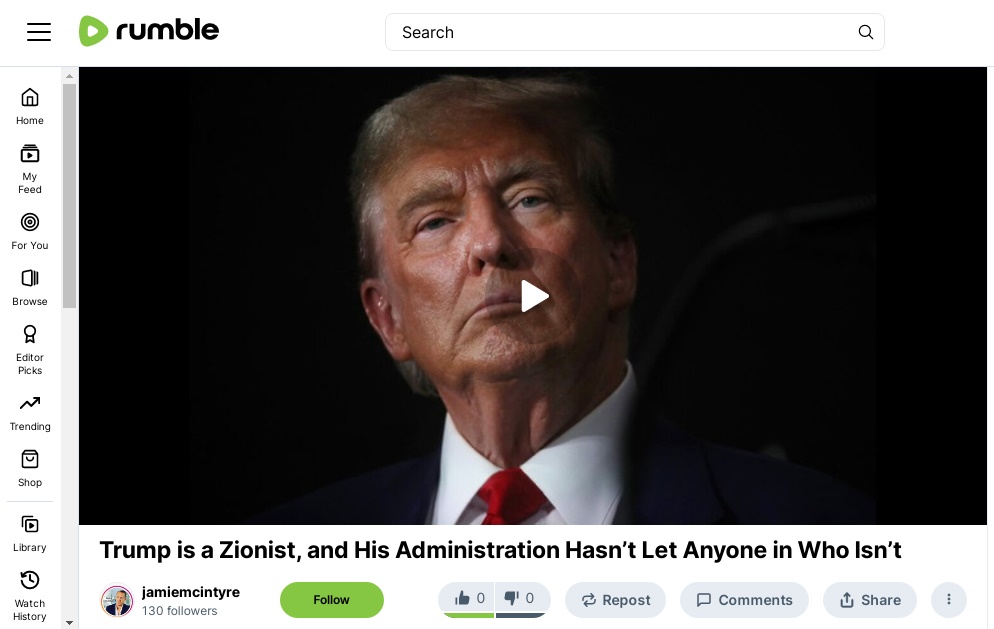Open Watch History

pyautogui.click(x=30, y=596)
